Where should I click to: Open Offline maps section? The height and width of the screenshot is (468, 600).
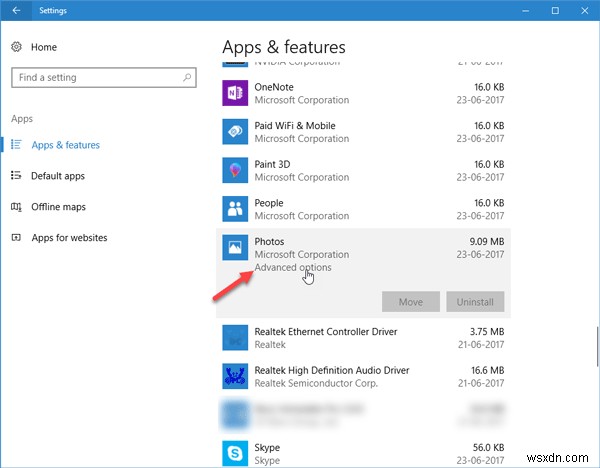58,207
